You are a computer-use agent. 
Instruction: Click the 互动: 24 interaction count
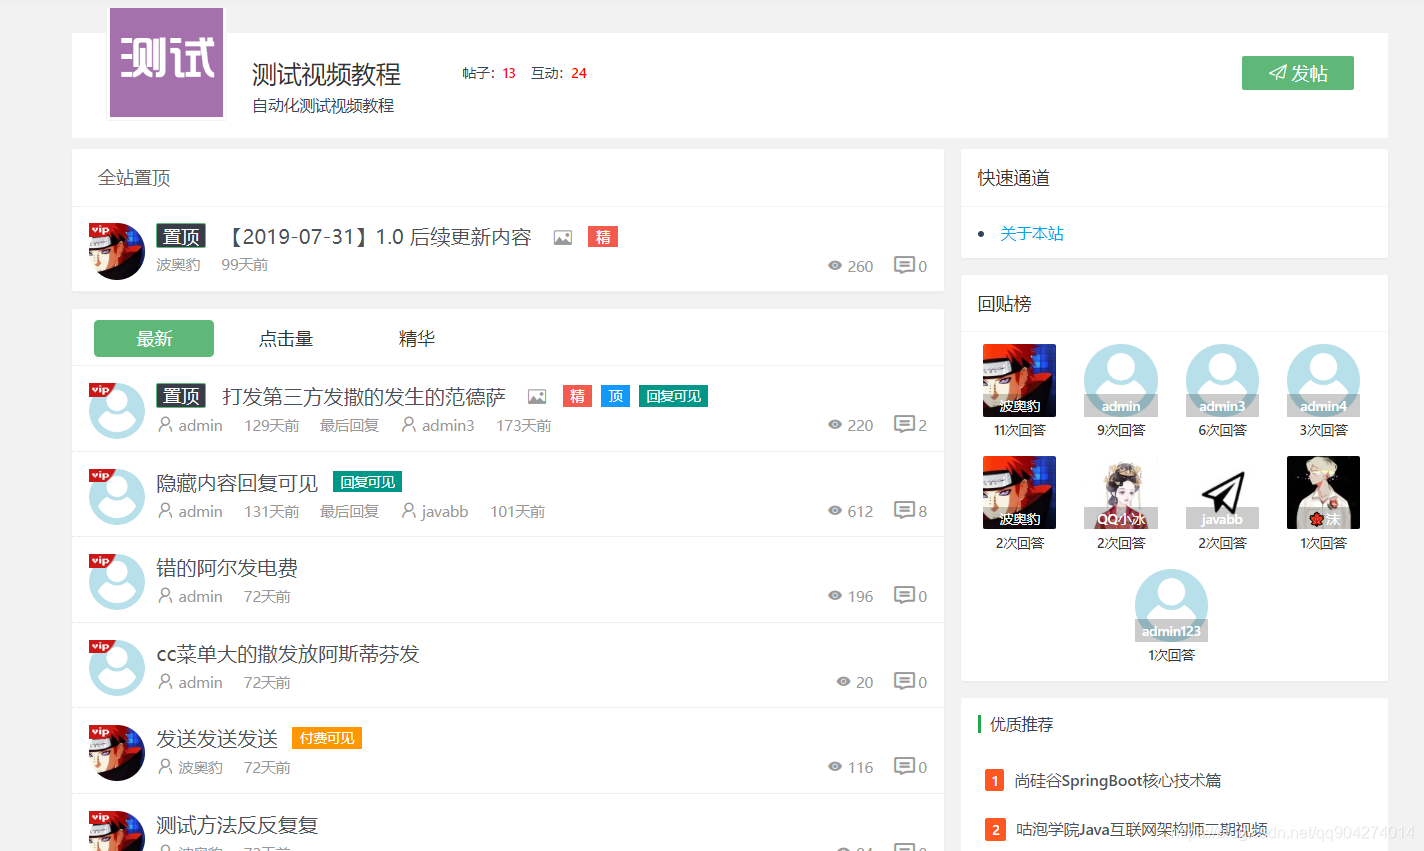[558, 73]
